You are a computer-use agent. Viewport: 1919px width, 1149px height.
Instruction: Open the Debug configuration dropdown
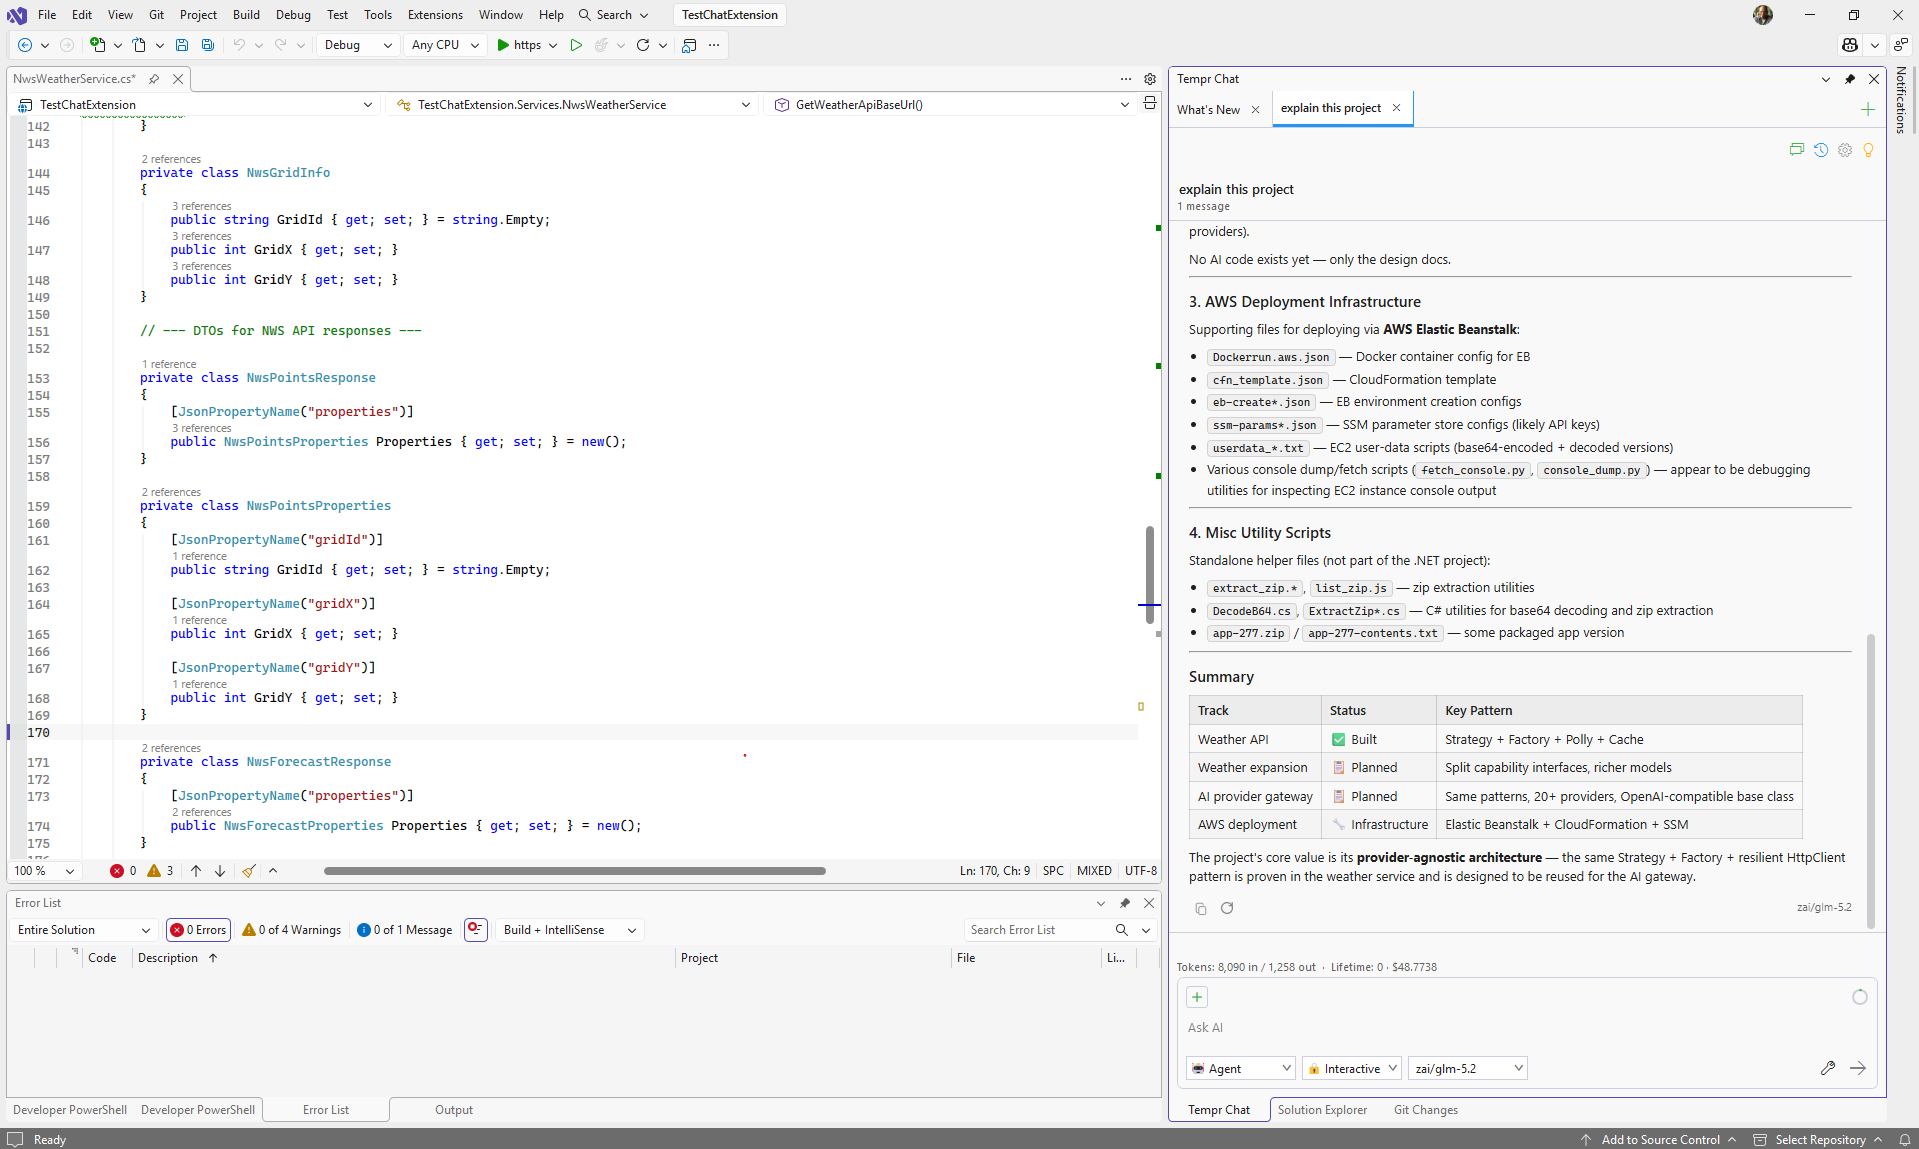pos(358,45)
